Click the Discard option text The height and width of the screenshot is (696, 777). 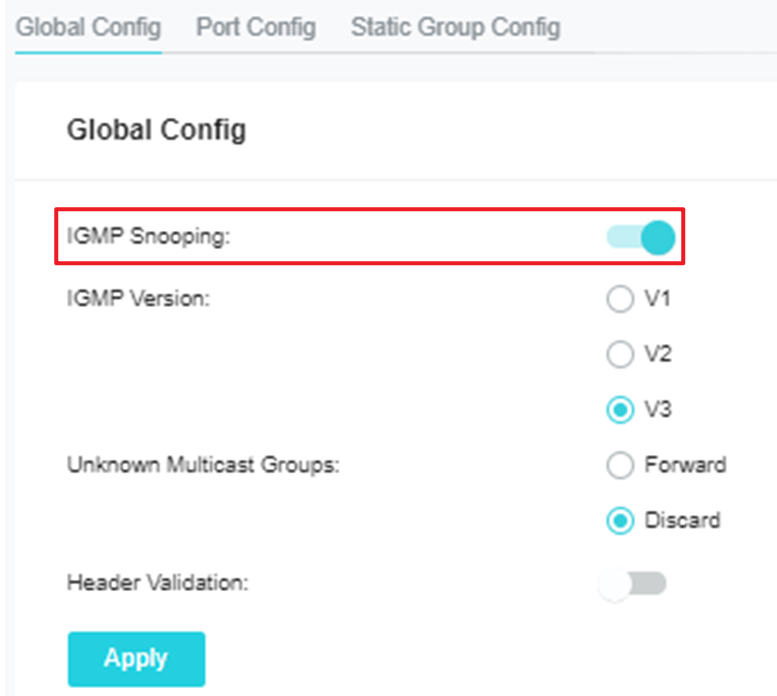pos(682,520)
